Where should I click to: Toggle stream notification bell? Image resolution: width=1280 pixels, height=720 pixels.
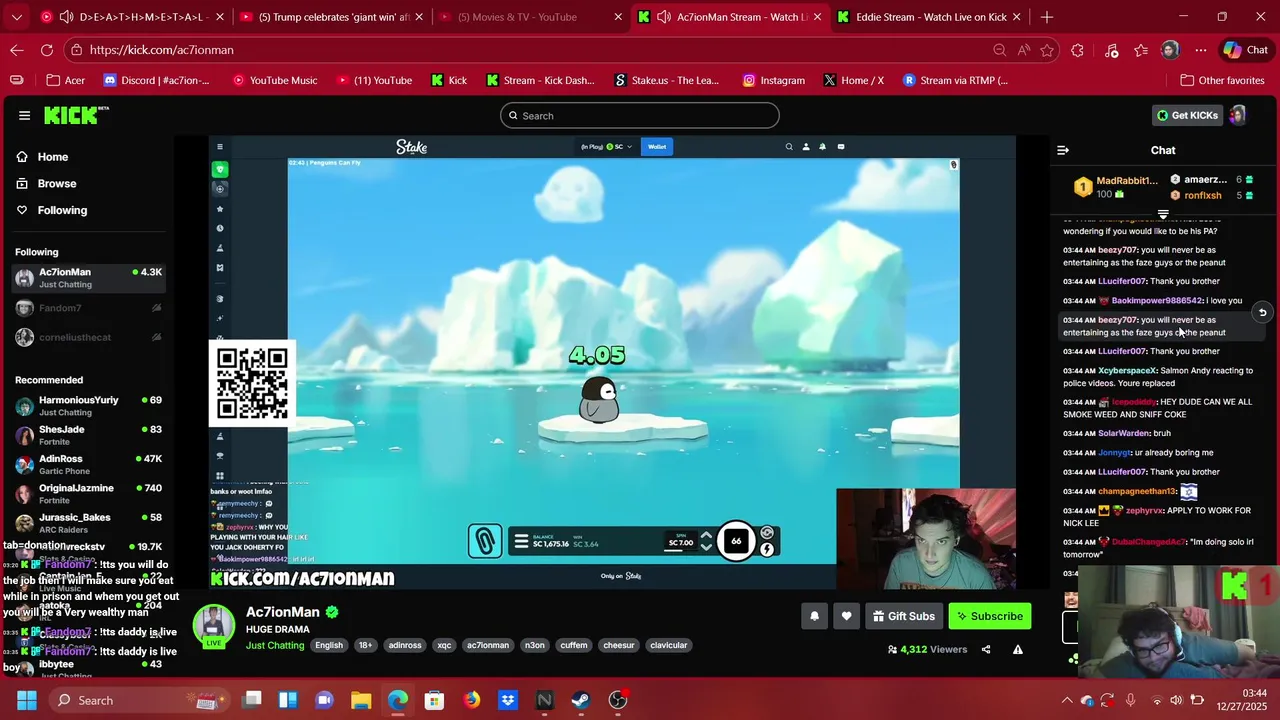(814, 616)
